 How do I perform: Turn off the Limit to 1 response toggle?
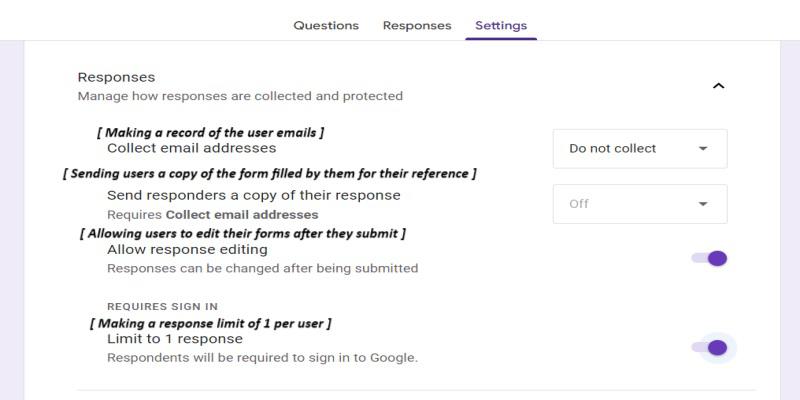(x=710, y=347)
